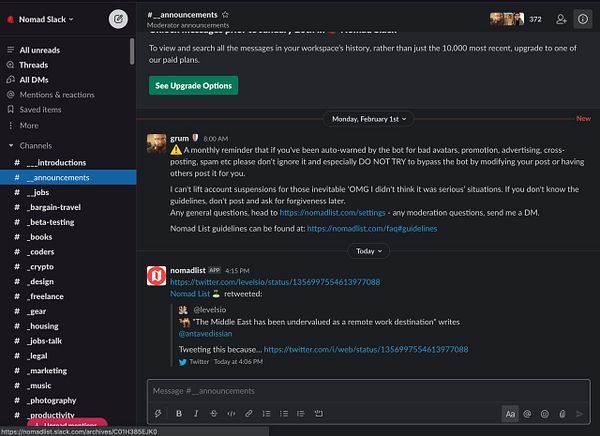Mention someone with the @ icon
Viewport: 600px width, 436px height.
(x=527, y=414)
